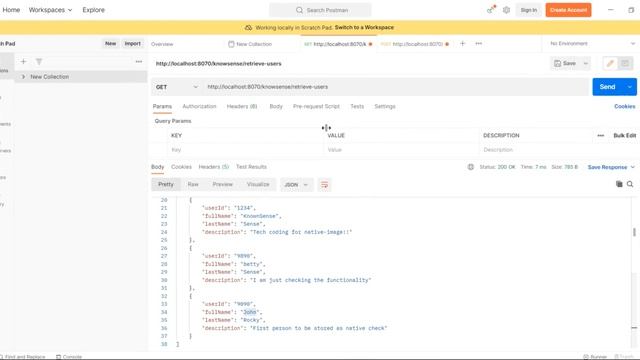Image resolution: width=640 pixels, height=360 pixels.
Task: Click the pencil edit icon near Save
Action: click(610, 63)
